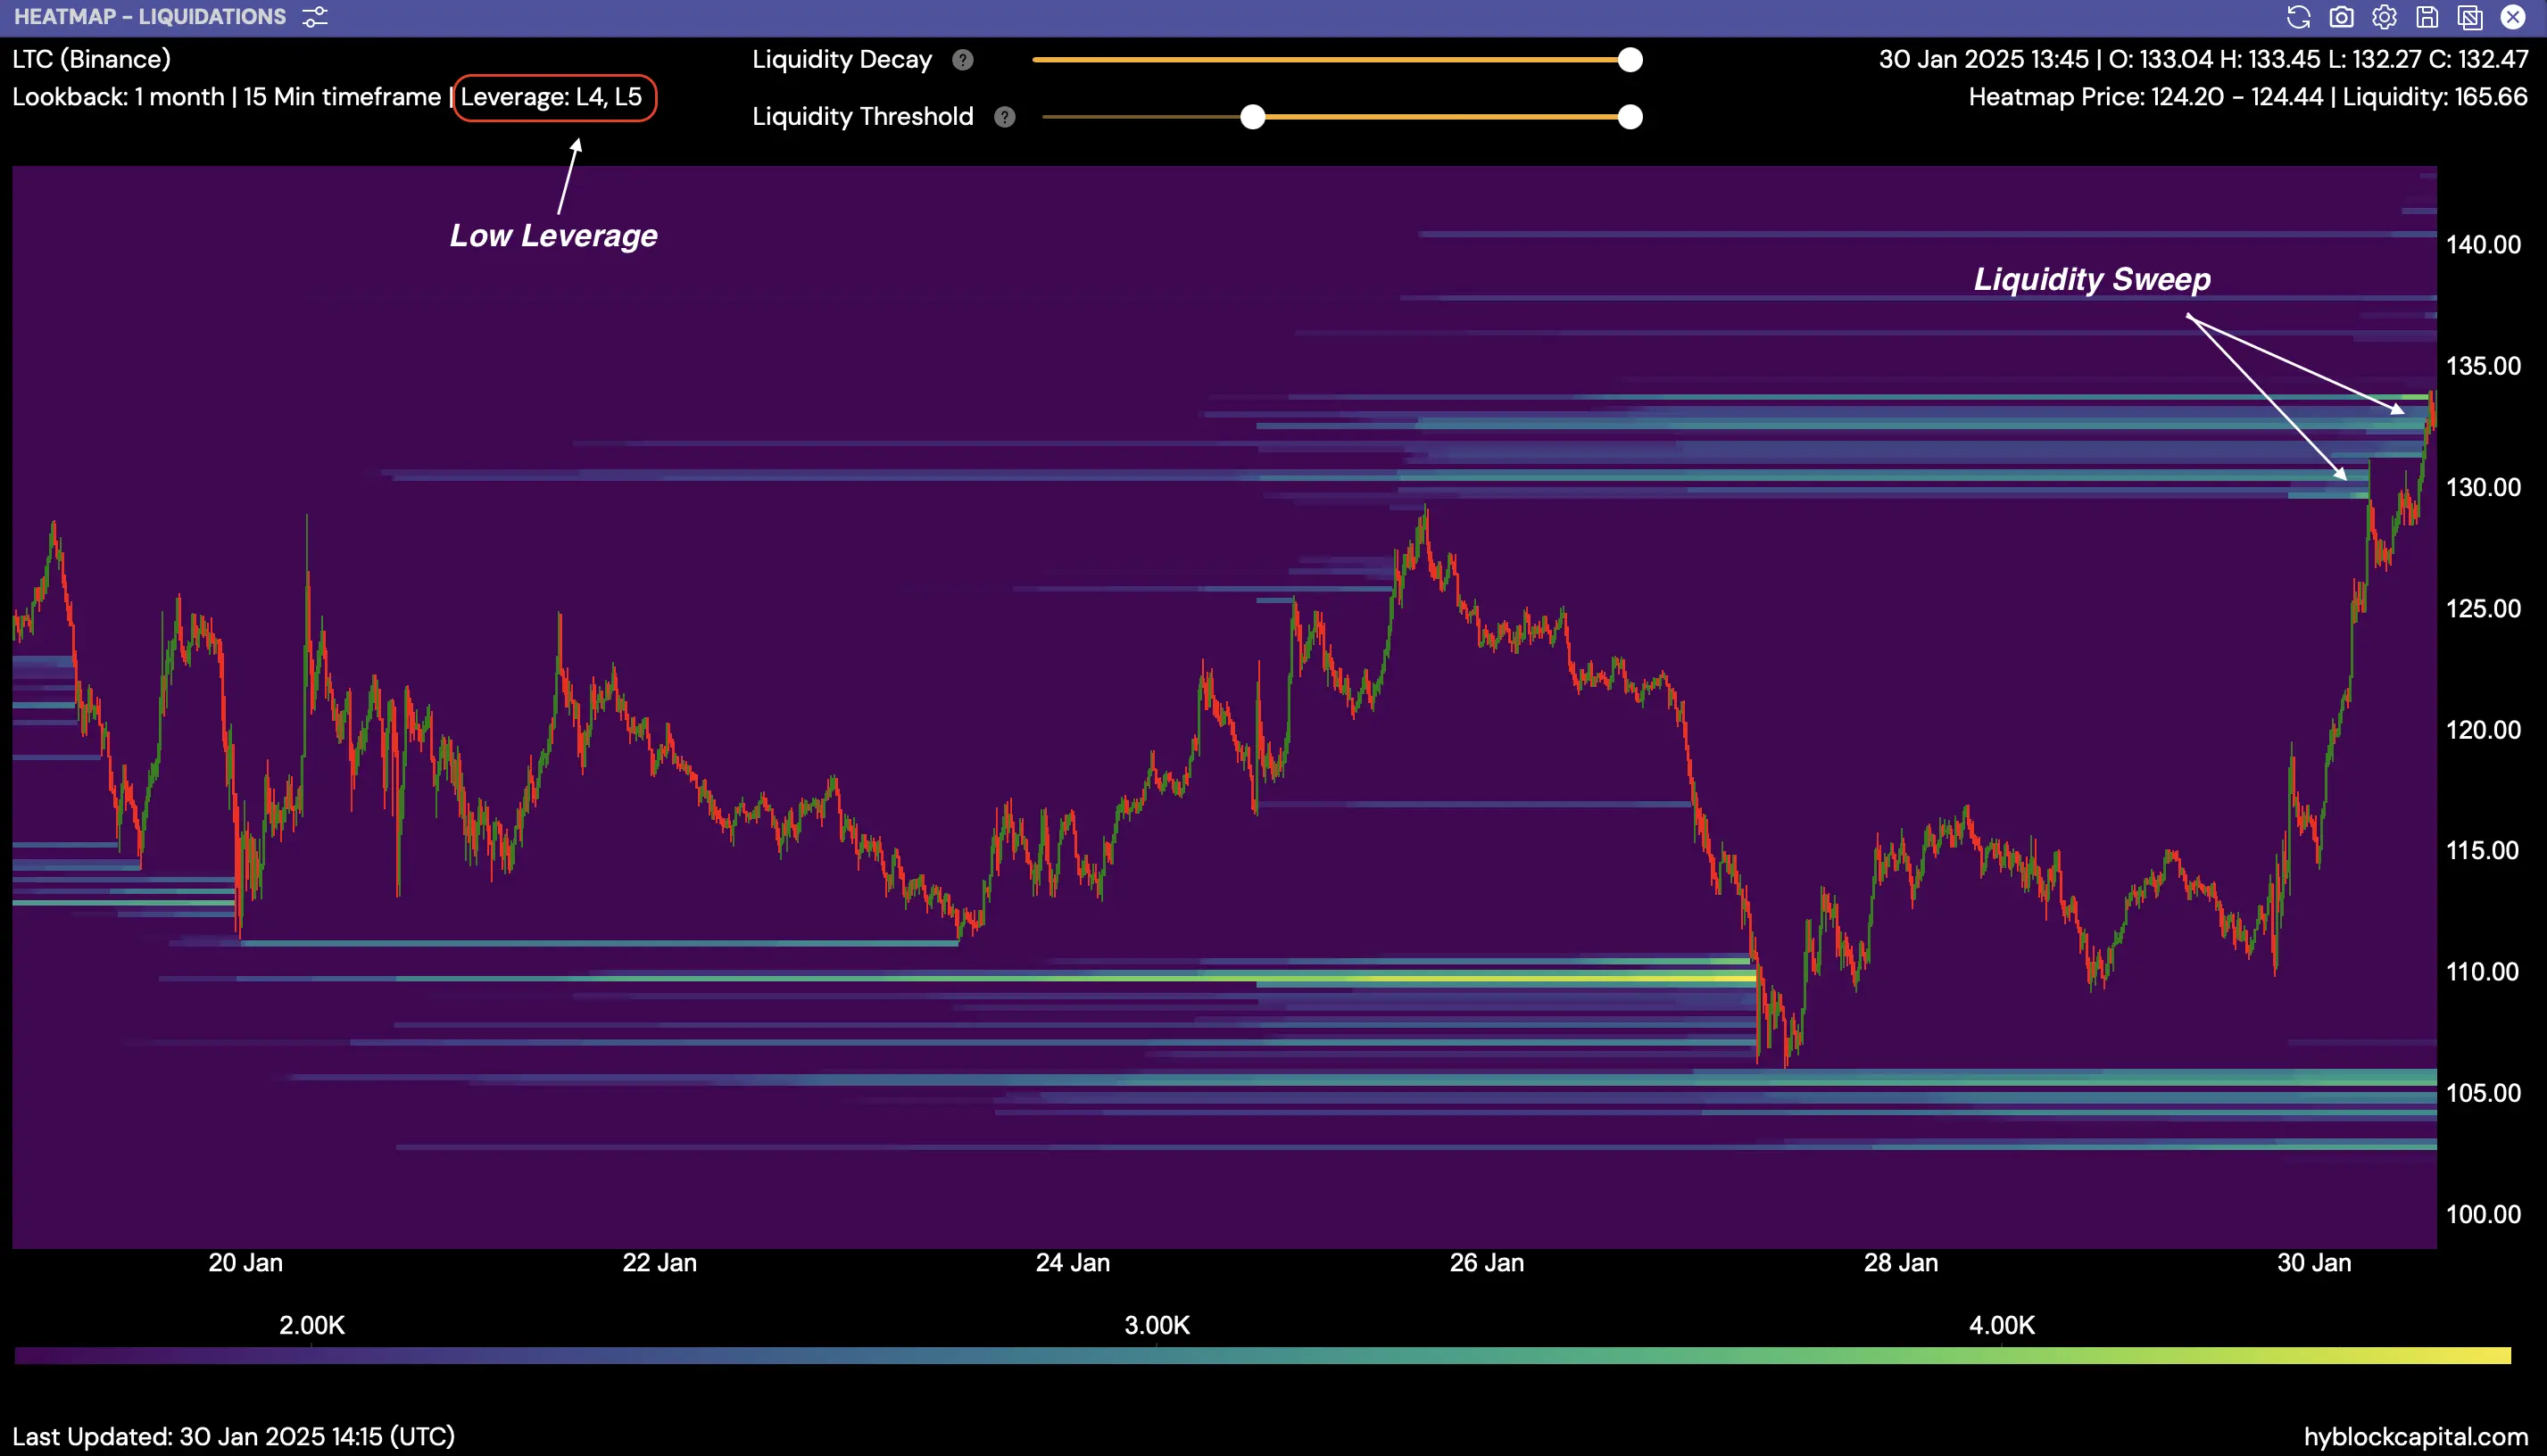Click the left Liquidity Threshold slider handle
This screenshot has width=2547, height=1456.
pos(1252,117)
